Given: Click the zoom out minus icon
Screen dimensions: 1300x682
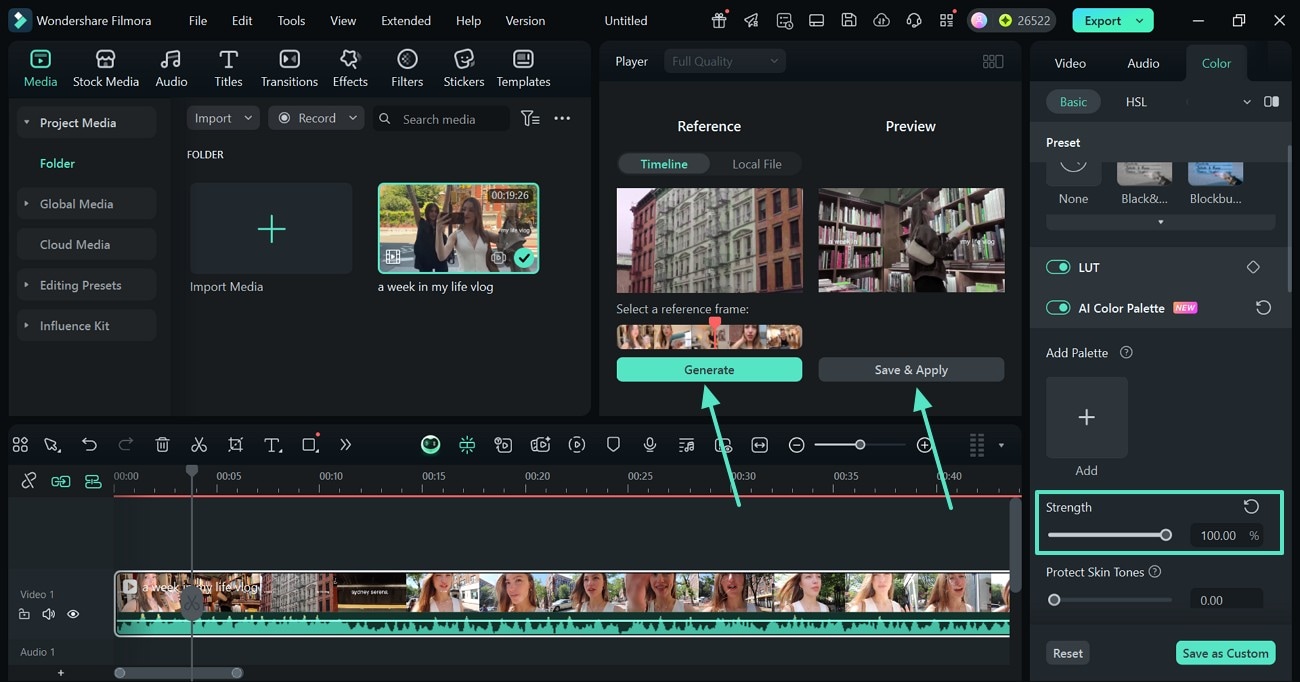Looking at the screenshot, I should (x=796, y=445).
